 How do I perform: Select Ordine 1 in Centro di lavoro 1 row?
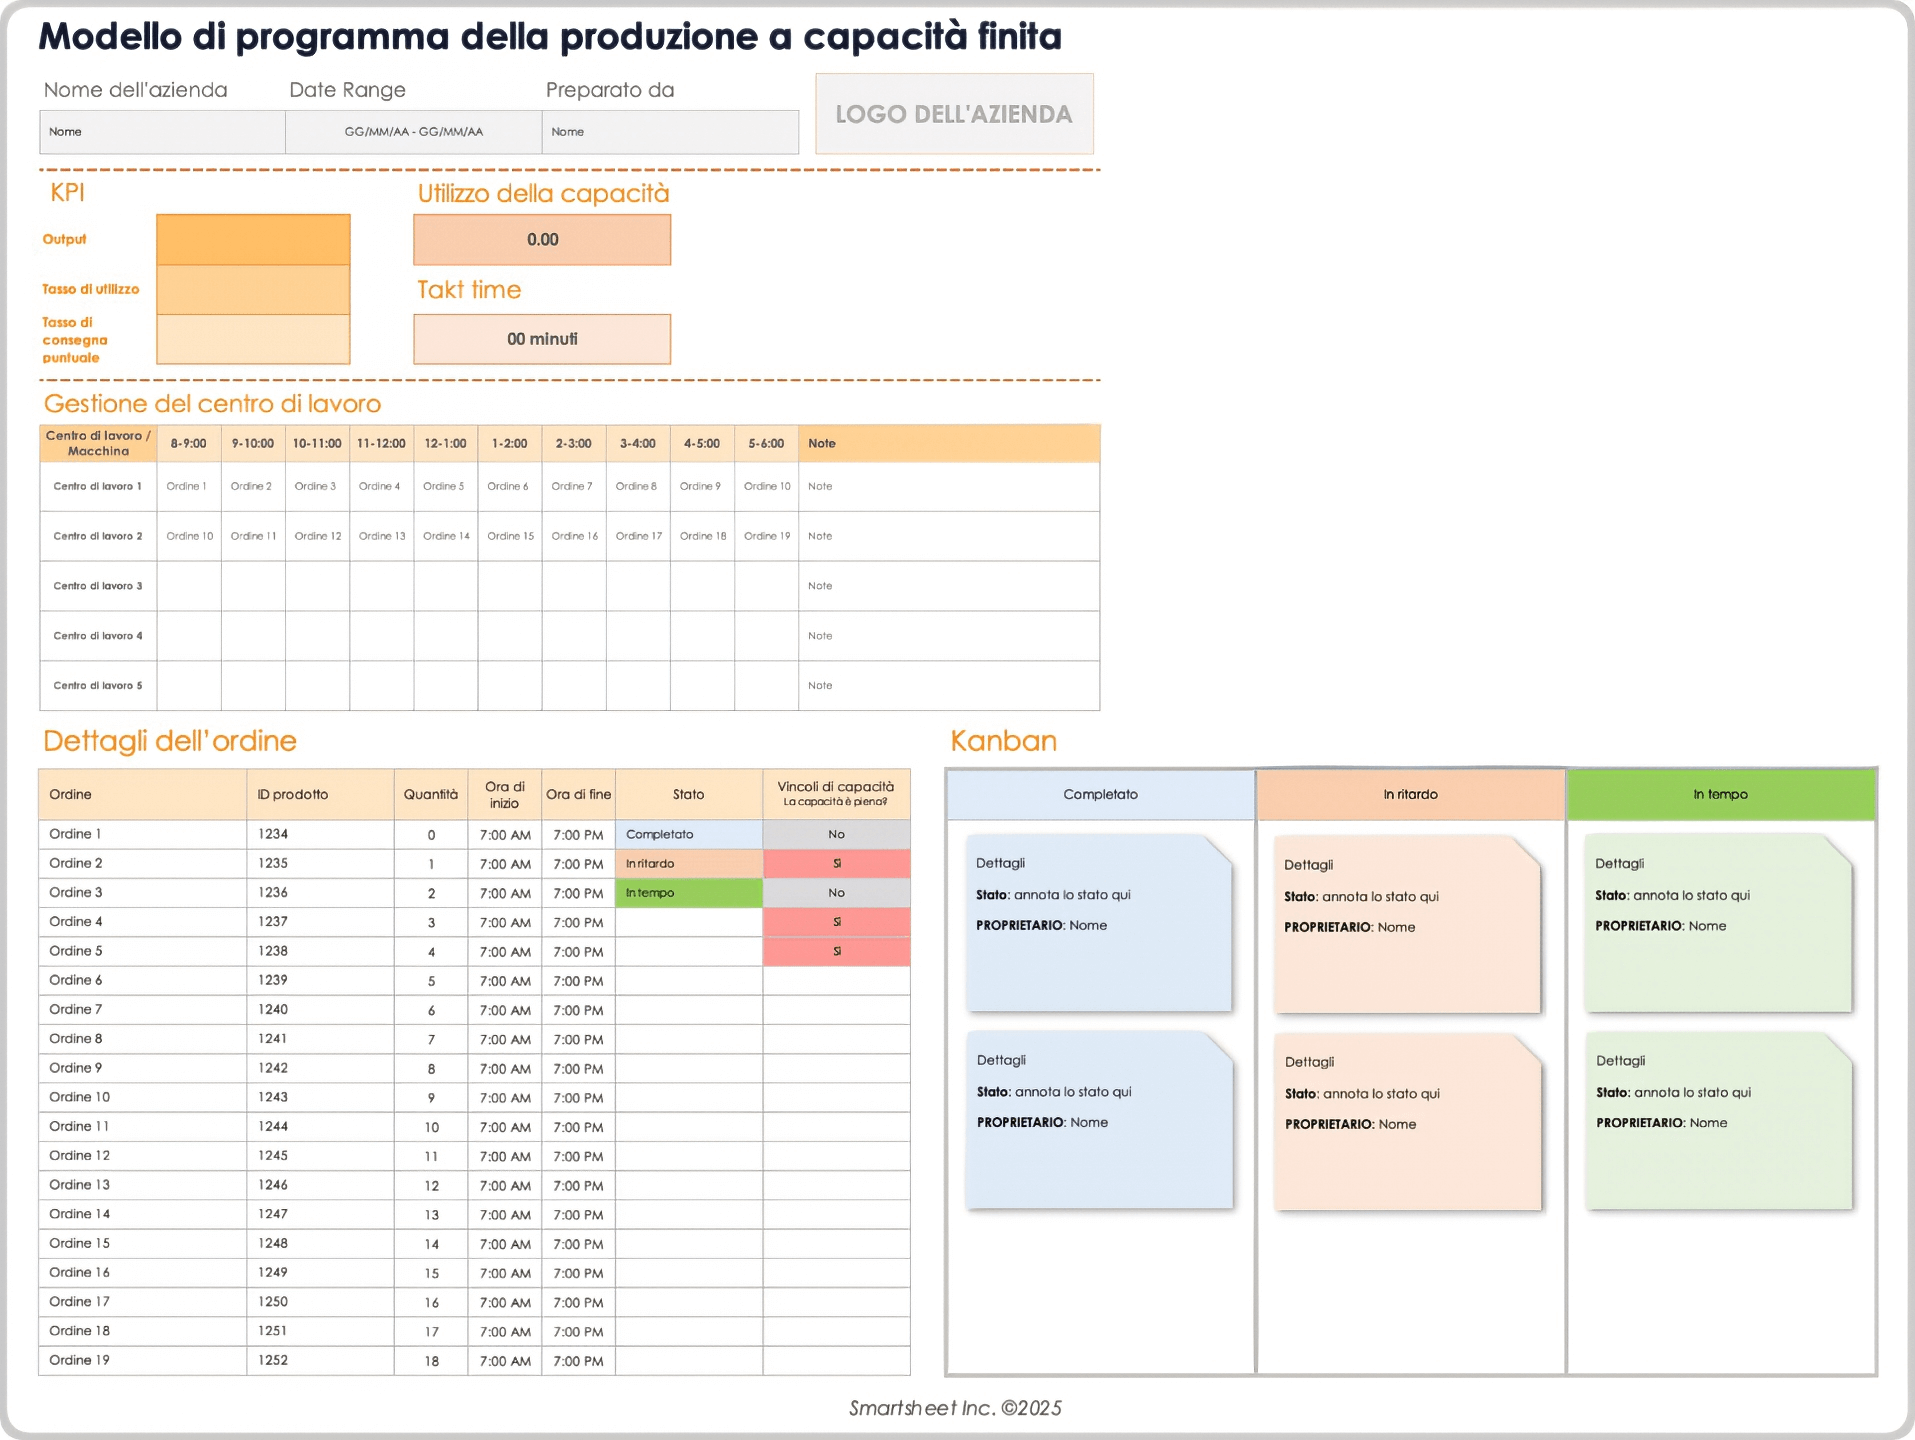(x=189, y=486)
